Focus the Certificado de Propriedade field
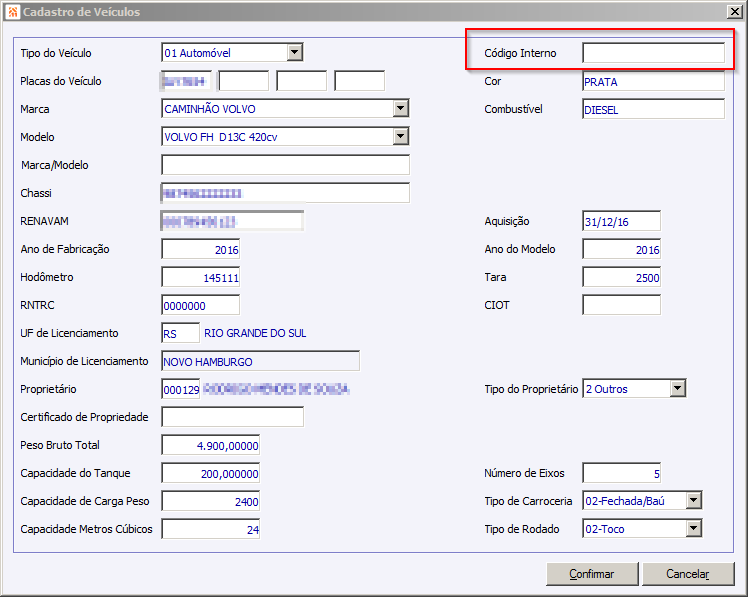Viewport: 748px width, 597px height. pos(232,417)
